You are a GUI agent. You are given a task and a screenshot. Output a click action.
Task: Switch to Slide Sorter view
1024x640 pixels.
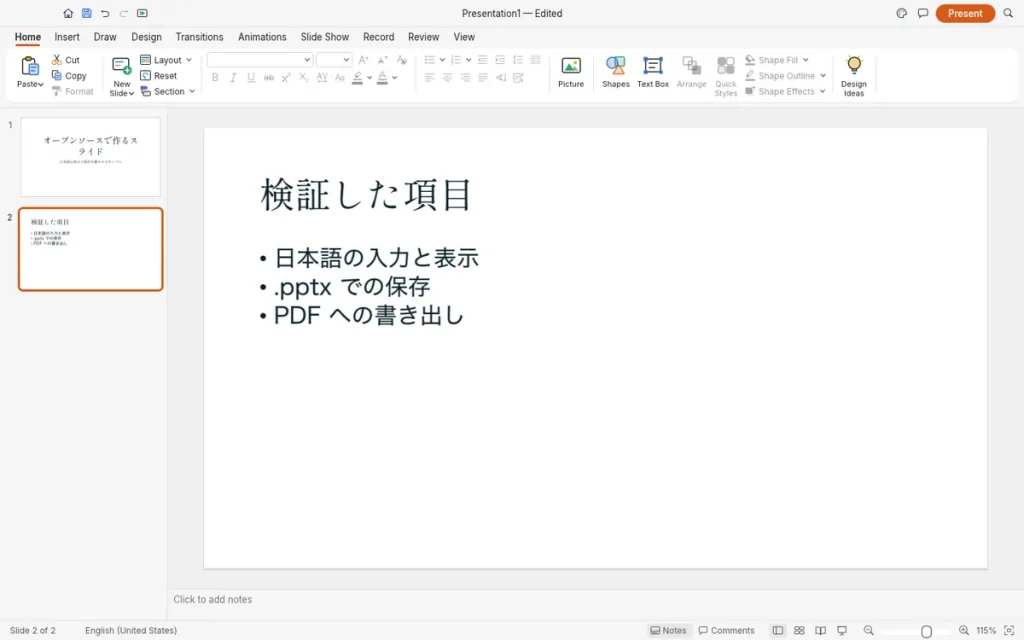(799, 630)
